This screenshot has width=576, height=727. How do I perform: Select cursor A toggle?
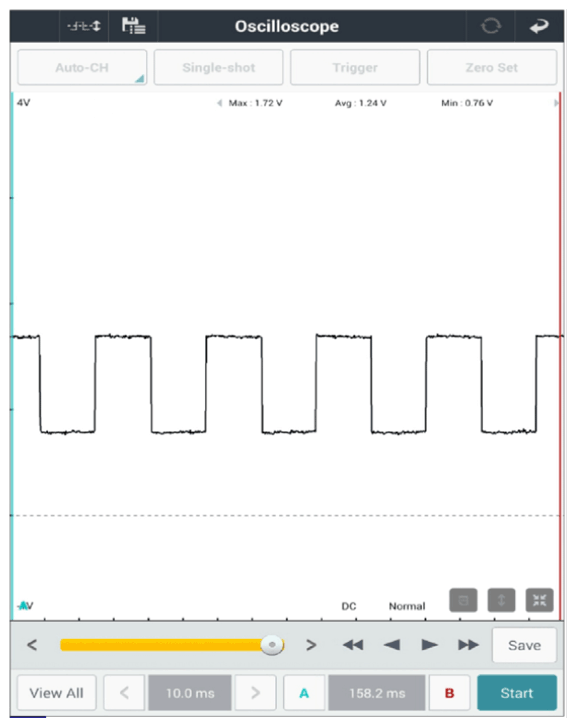click(x=304, y=693)
